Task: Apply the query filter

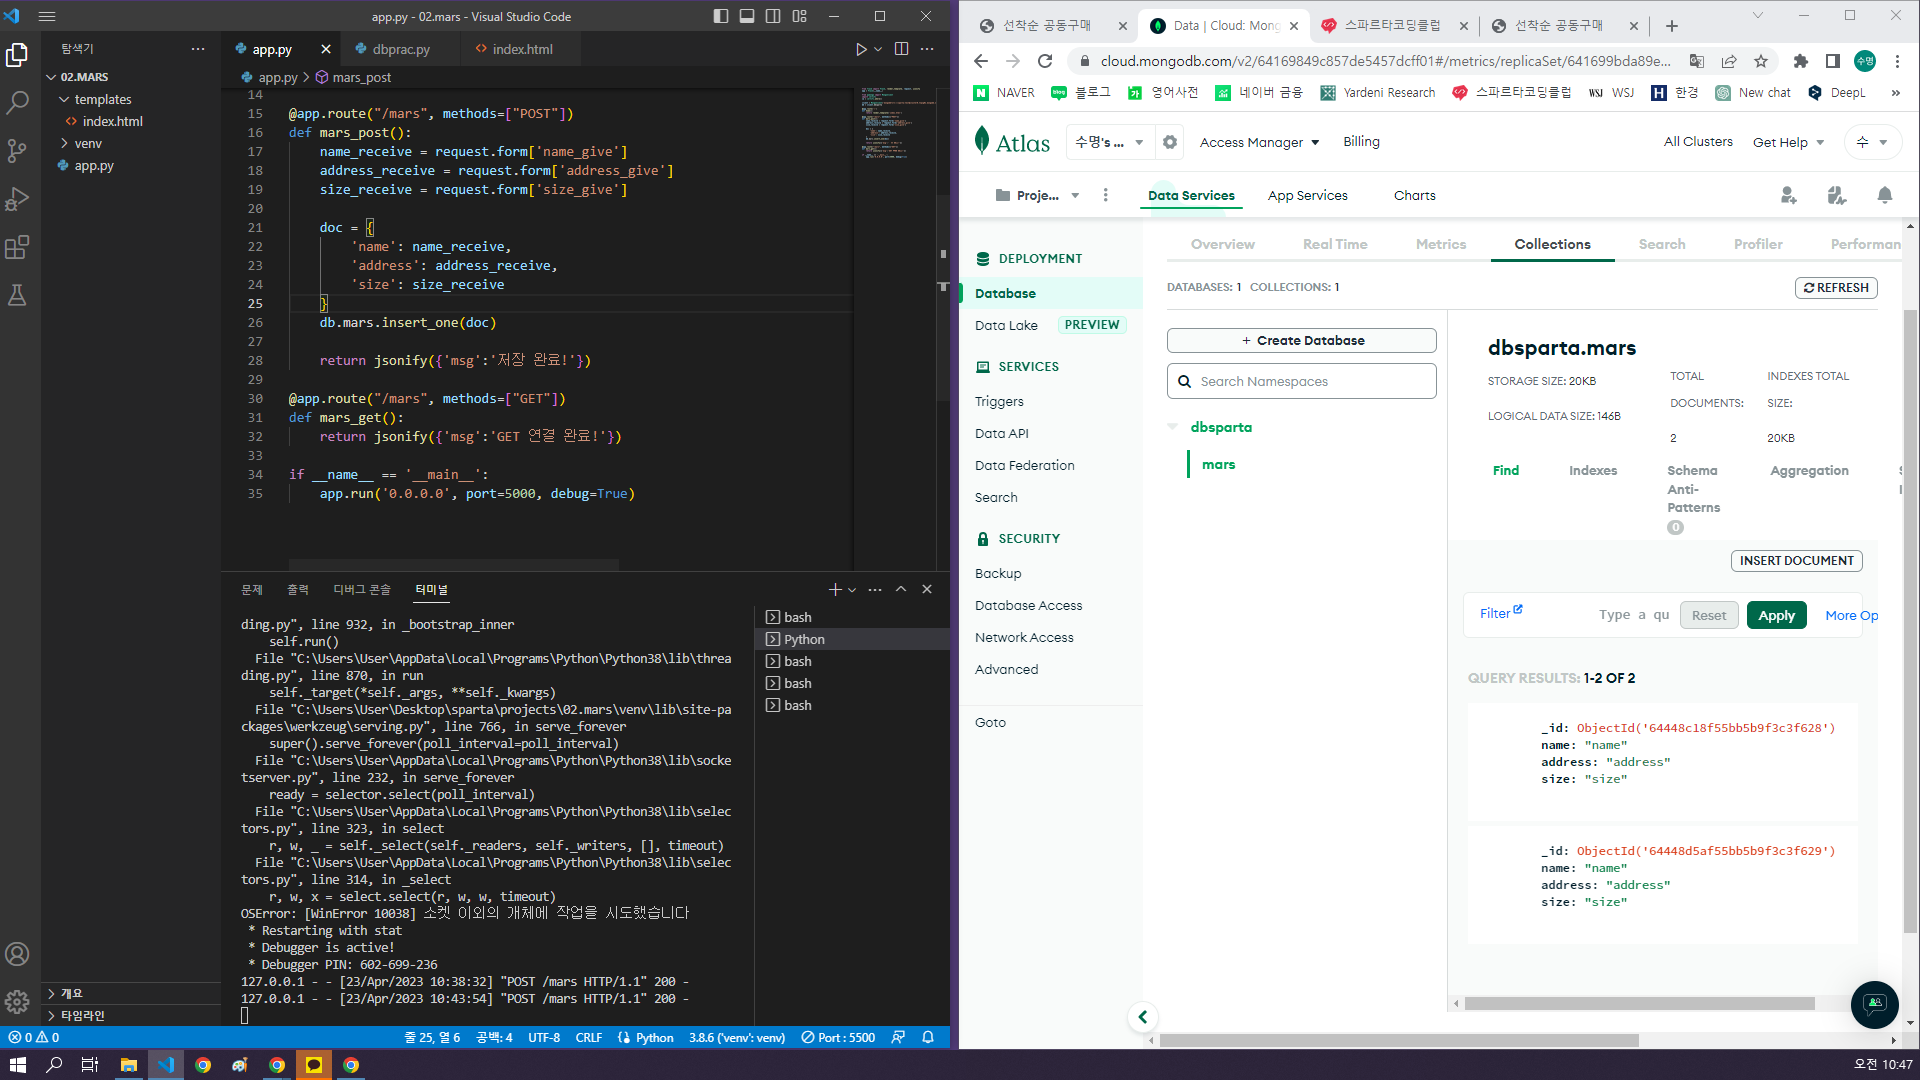Action: click(1776, 615)
